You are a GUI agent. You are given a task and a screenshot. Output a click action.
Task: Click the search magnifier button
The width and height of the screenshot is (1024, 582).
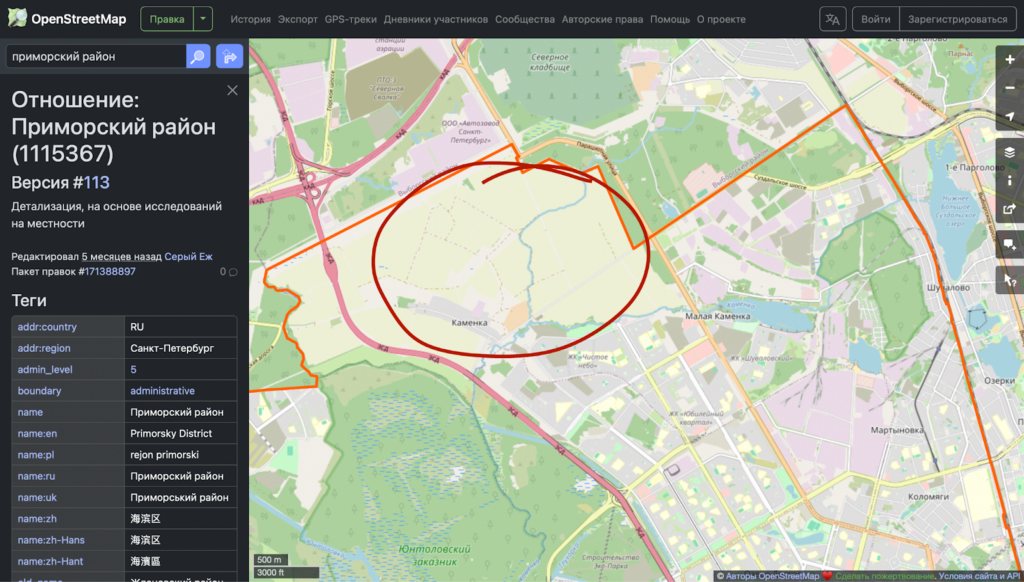(x=198, y=57)
